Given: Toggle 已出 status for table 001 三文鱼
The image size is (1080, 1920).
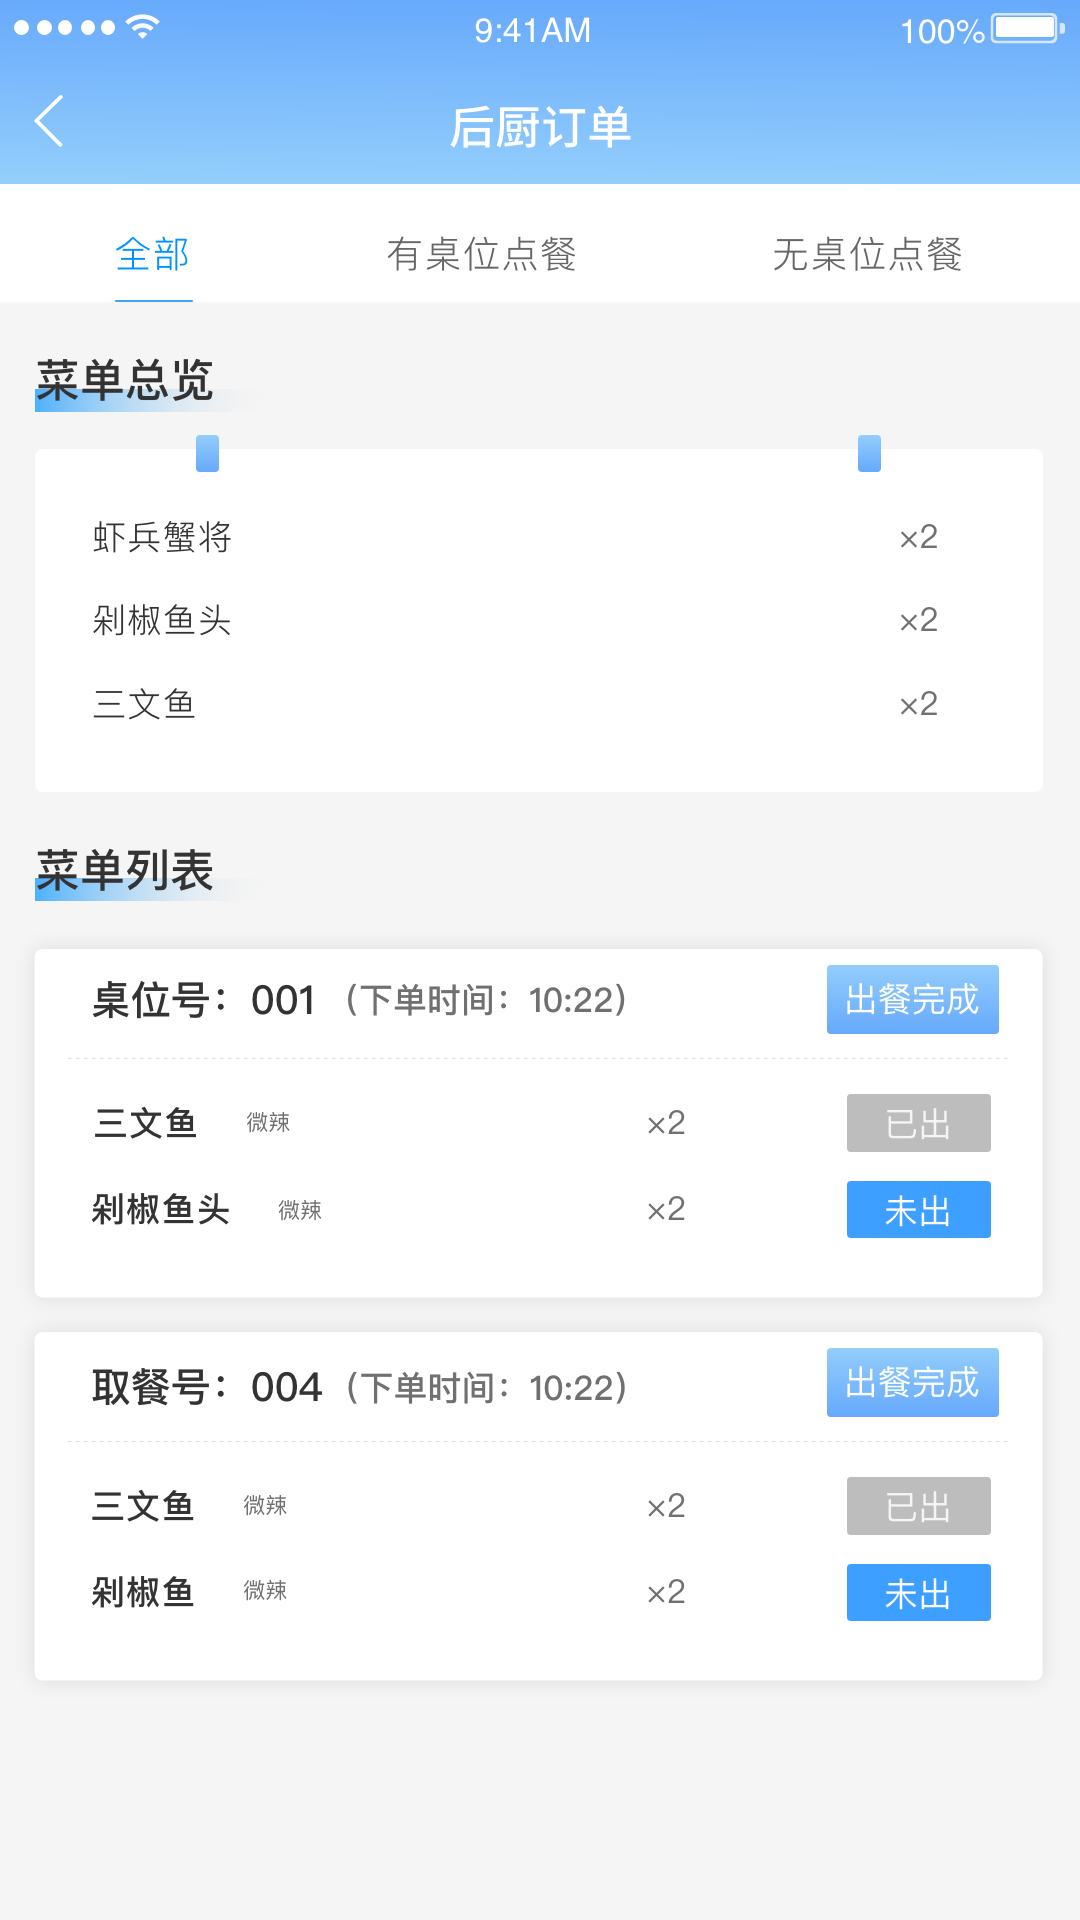Looking at the screenshot, I should tap(918, 1123).
